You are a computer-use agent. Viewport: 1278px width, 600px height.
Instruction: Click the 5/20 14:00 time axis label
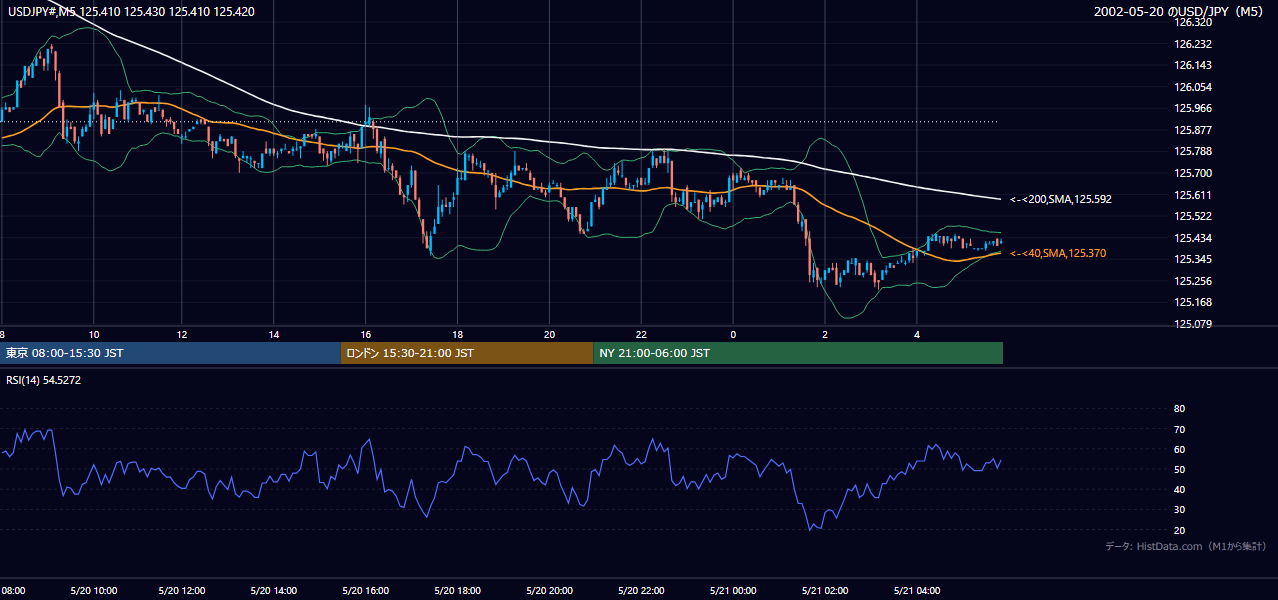tap(273, 591)
